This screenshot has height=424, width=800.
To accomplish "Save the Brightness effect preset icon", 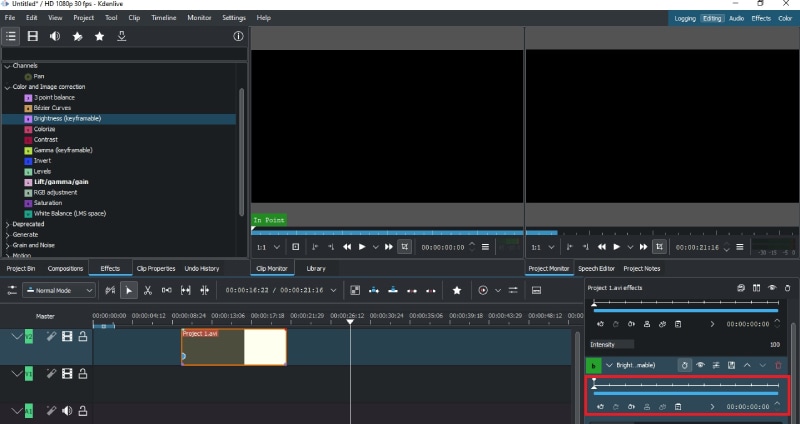I will click(x=731, y=365).
